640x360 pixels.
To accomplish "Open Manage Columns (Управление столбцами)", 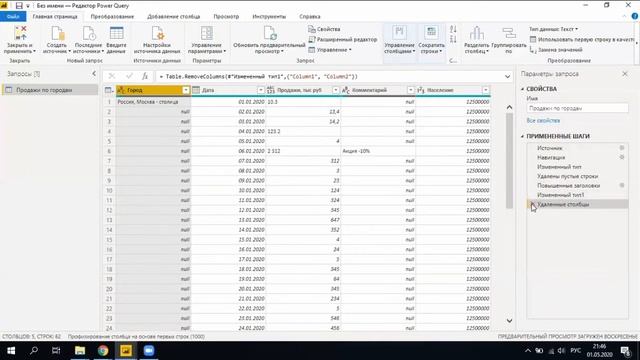I will [399, 39].
